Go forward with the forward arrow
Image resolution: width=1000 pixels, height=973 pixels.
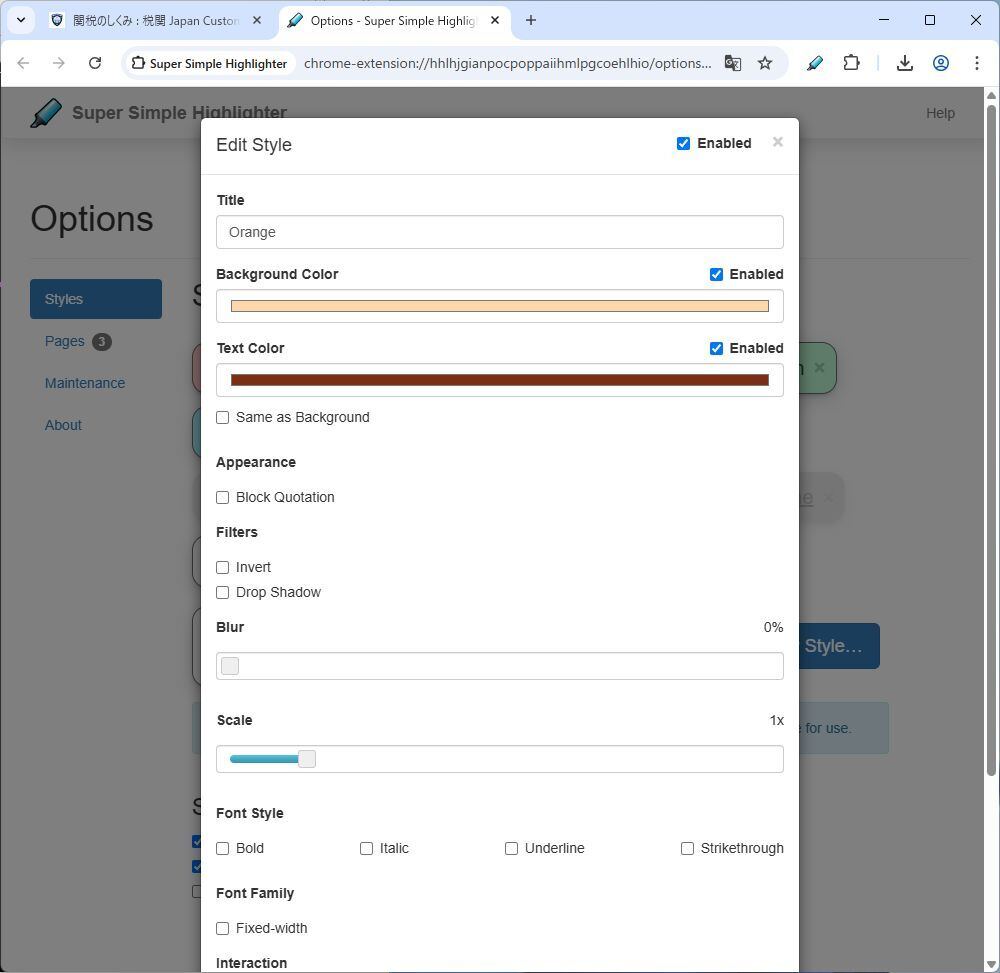pyautogui.click(x=59, y=63)
